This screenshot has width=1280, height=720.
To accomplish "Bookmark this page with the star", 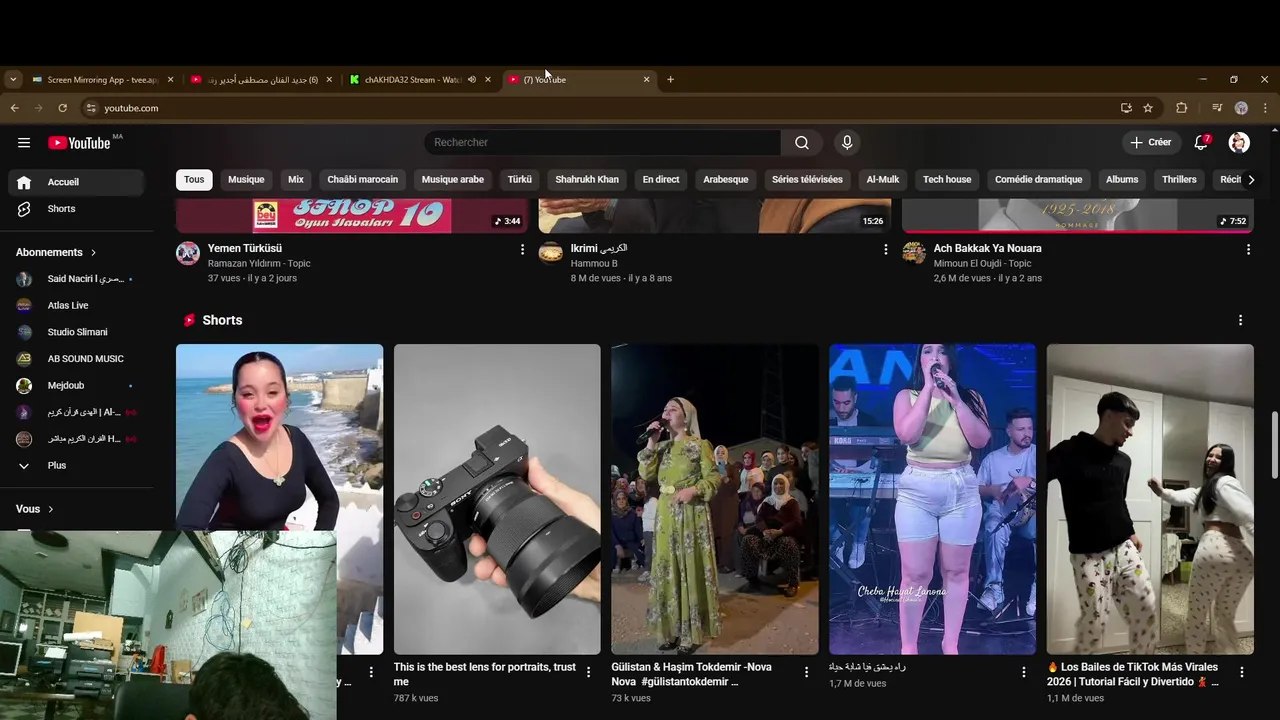I will click(x=1148, y=108).
